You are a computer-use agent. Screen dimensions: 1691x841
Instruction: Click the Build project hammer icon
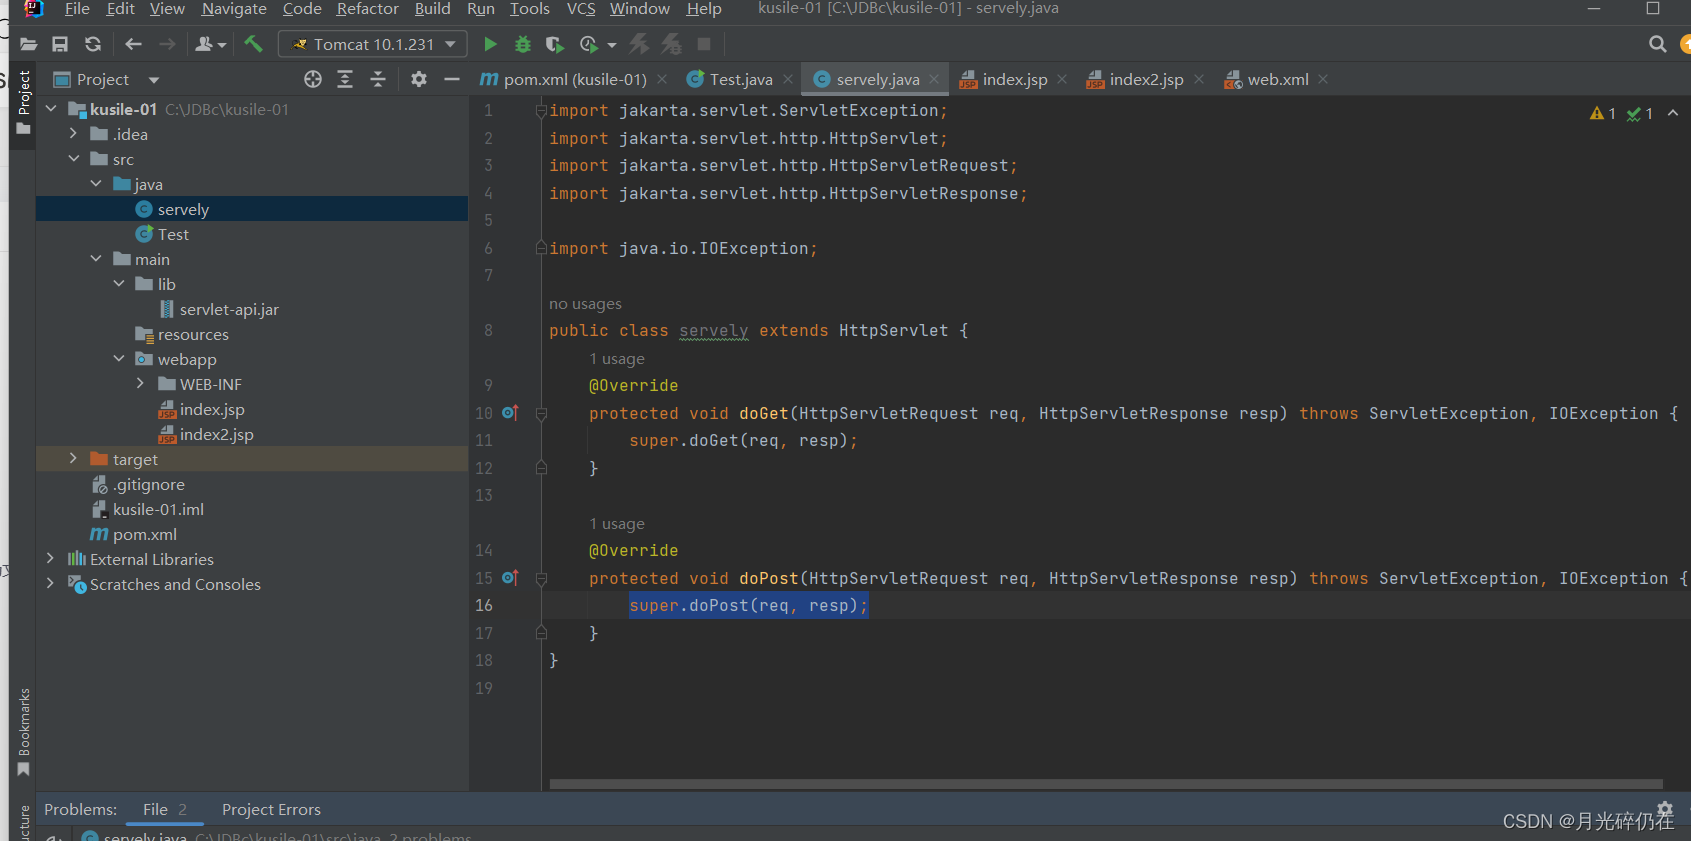coord(253,44)
